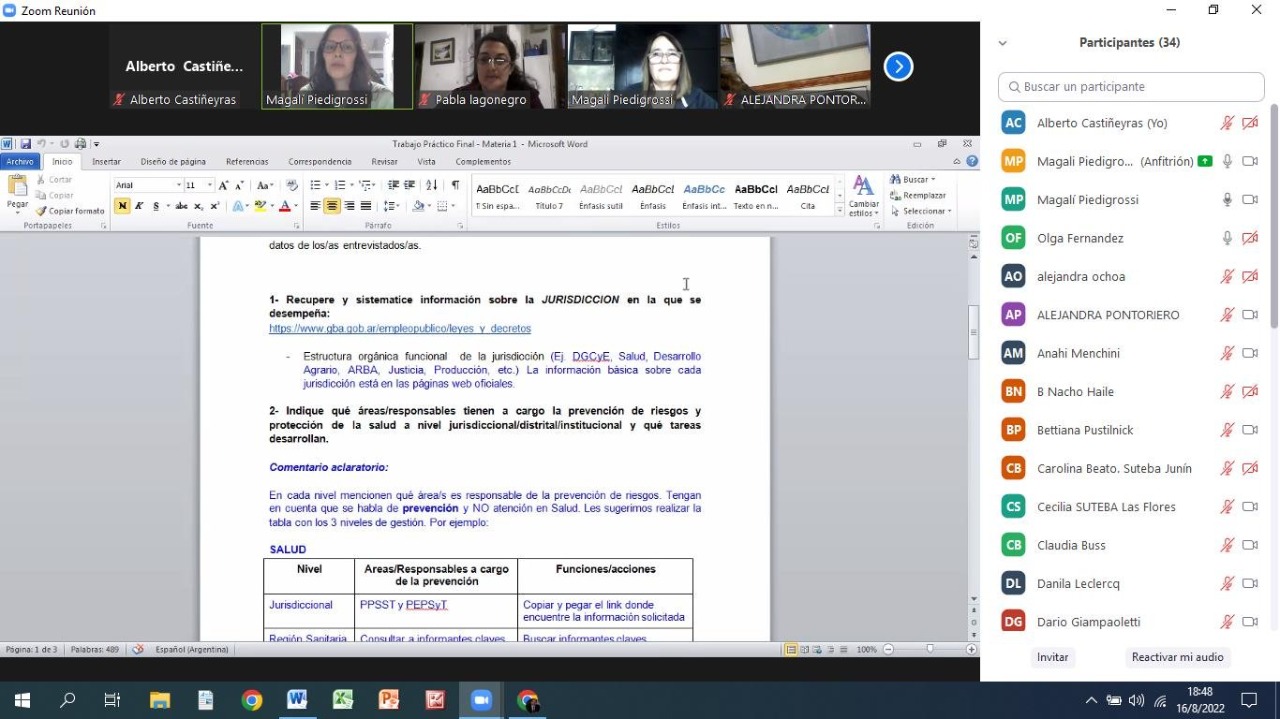Show hidden system tray icons

(x=1090, y=700)
